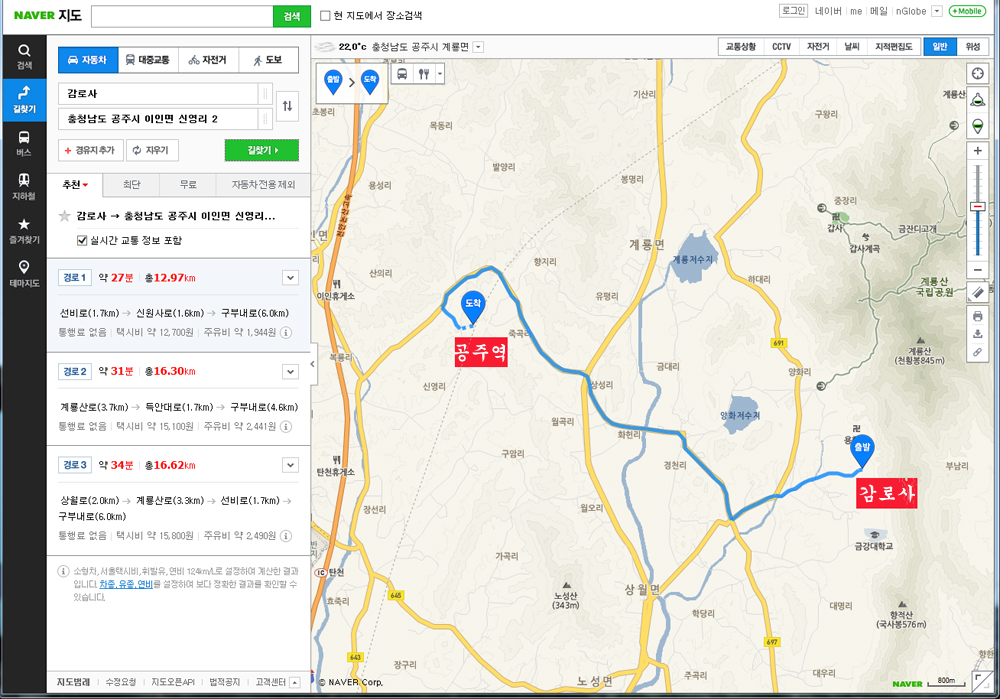Uncheck 실시간 교통 정보 포함 checkbox
This screenshot has height=699, width=1000.
(x=82, y=240)
